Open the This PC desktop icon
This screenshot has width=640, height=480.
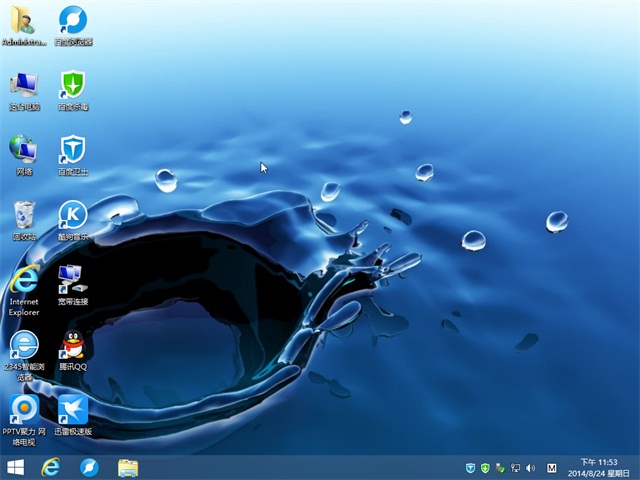(x=23, y=85)
